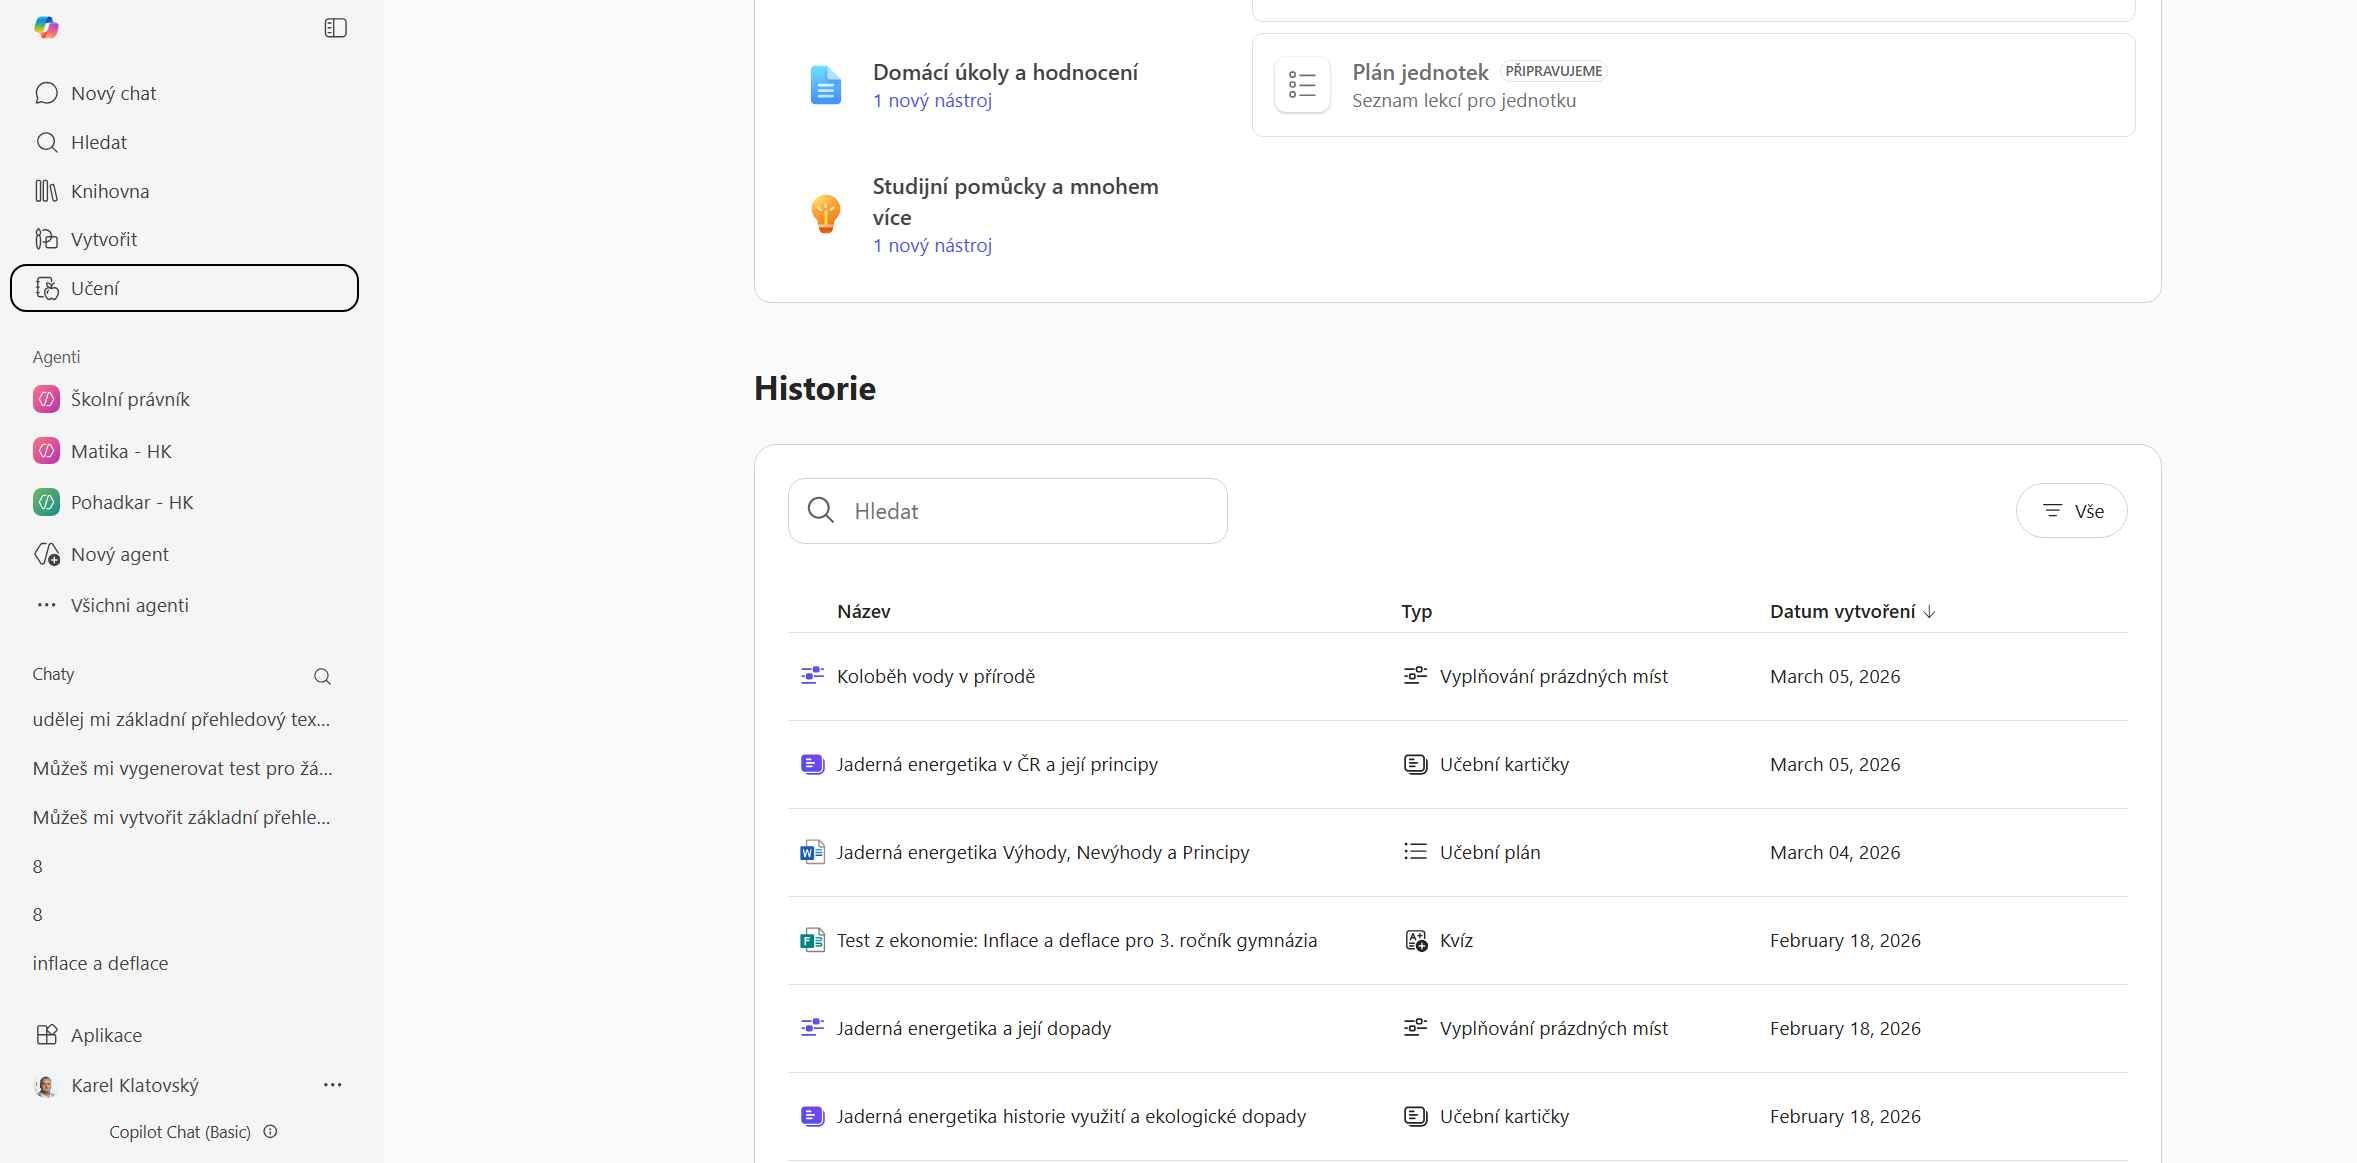The image size is (2357, 1163).
Task: Open the Vše filter dropdown
Action: point(2071,511)
